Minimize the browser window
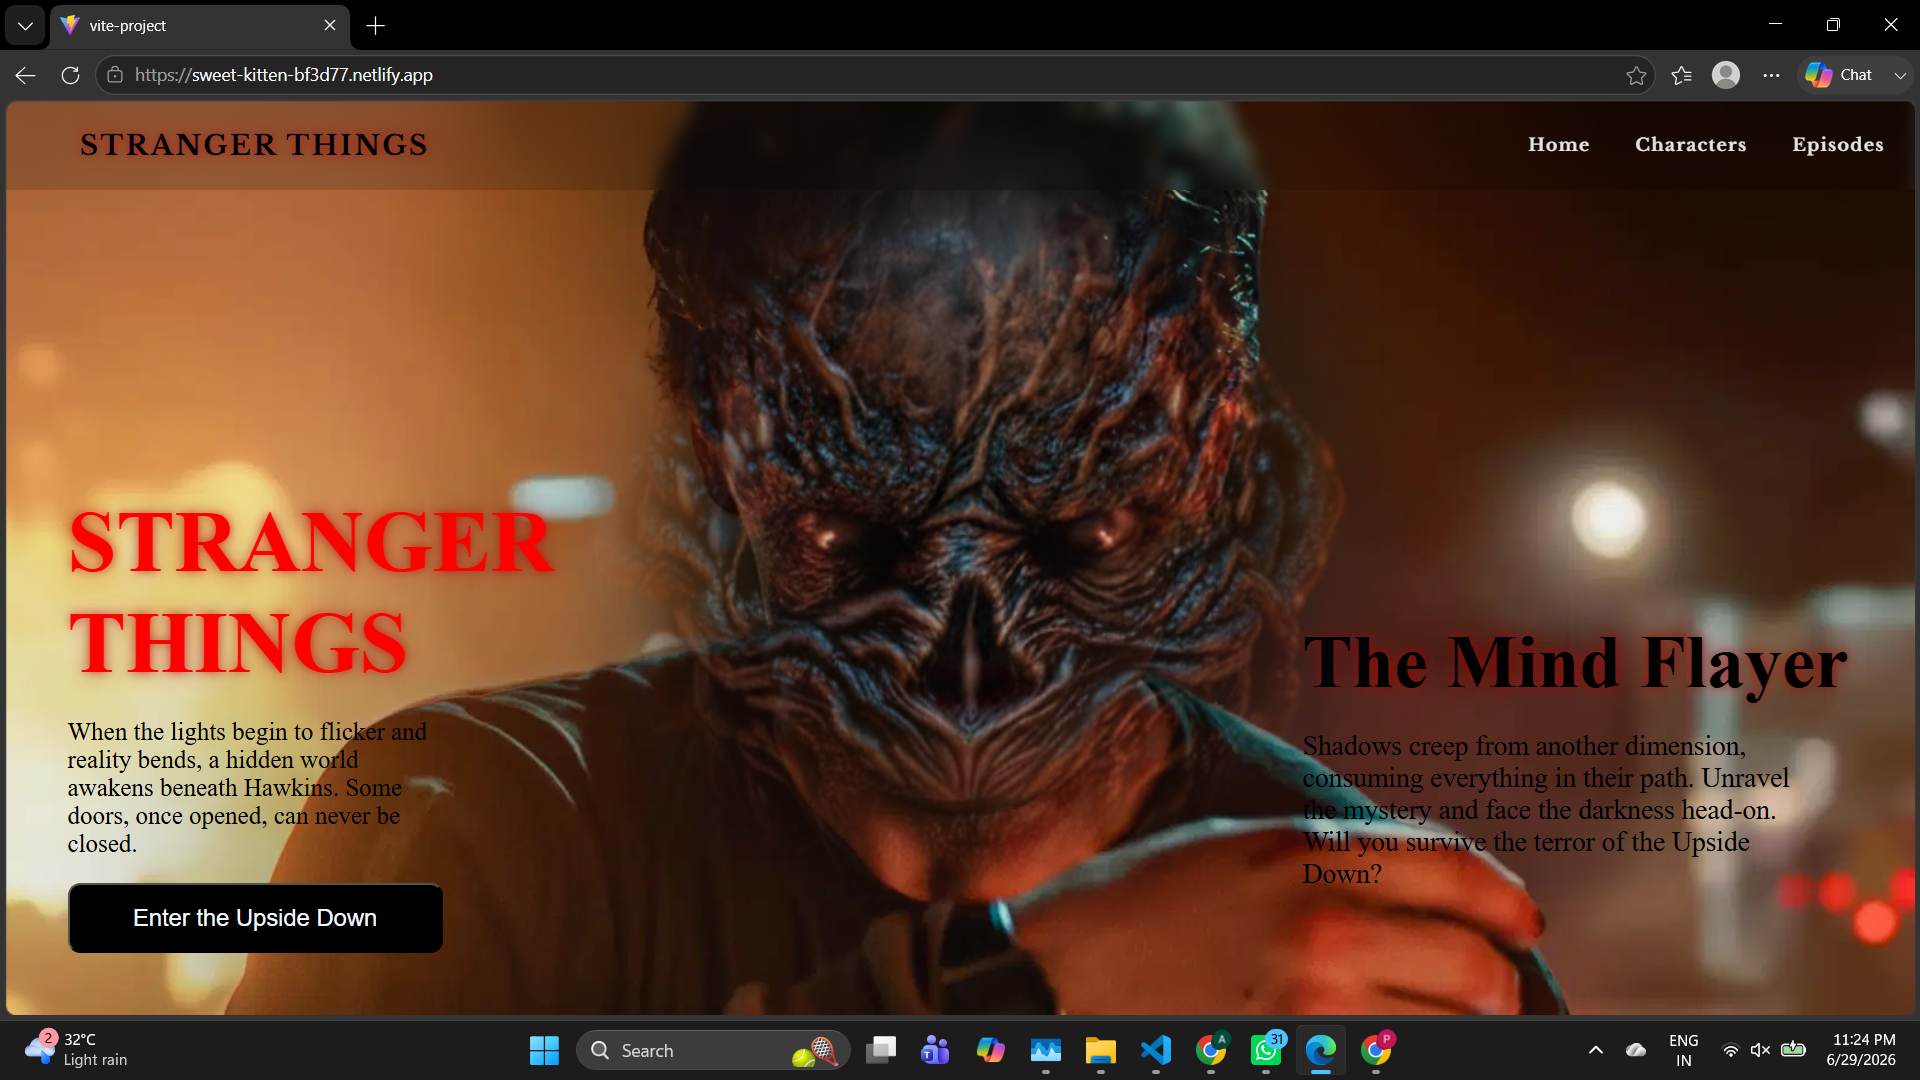1920x1080 pixels. coord(1776,25)
